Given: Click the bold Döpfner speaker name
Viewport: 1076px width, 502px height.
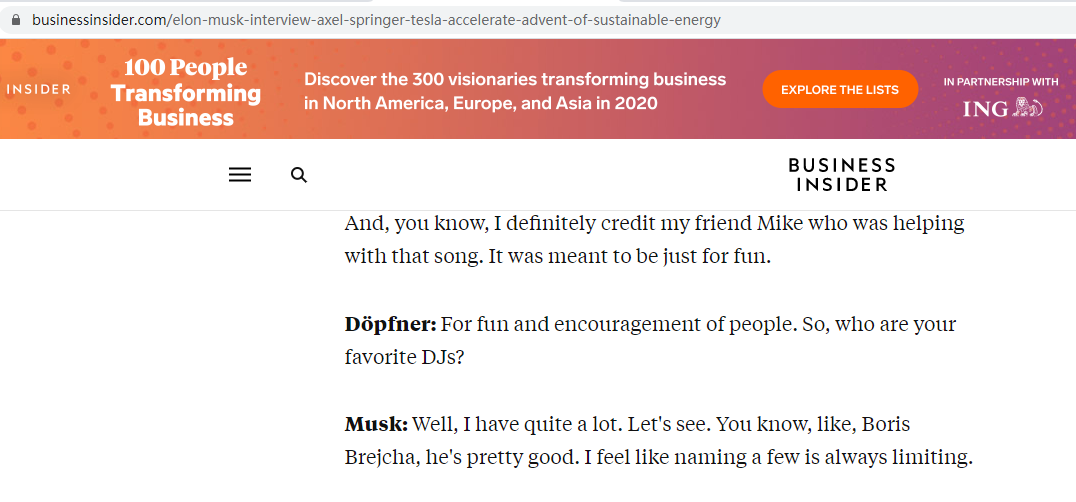Looking at the screenshot, I should [x=390, y=324].
